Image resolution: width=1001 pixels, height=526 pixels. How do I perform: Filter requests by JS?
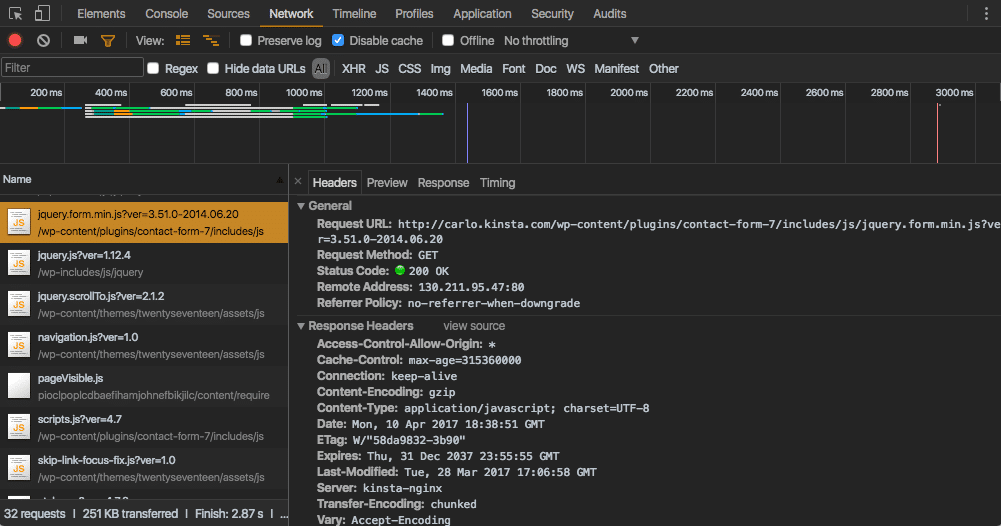click(382, 68)
